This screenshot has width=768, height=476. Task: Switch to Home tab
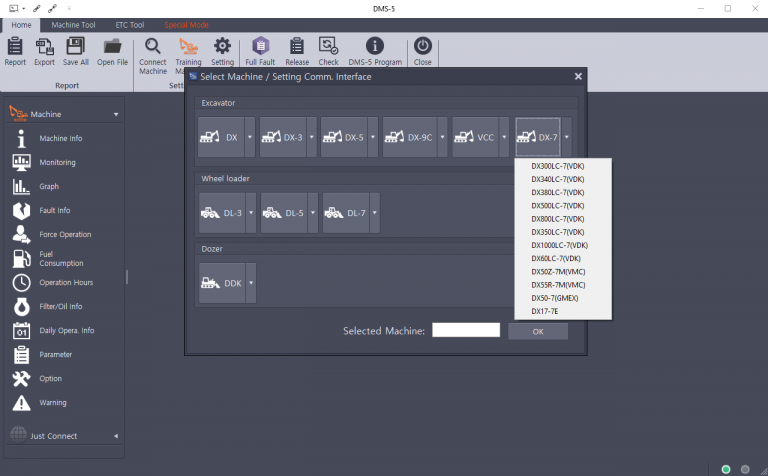21,25
